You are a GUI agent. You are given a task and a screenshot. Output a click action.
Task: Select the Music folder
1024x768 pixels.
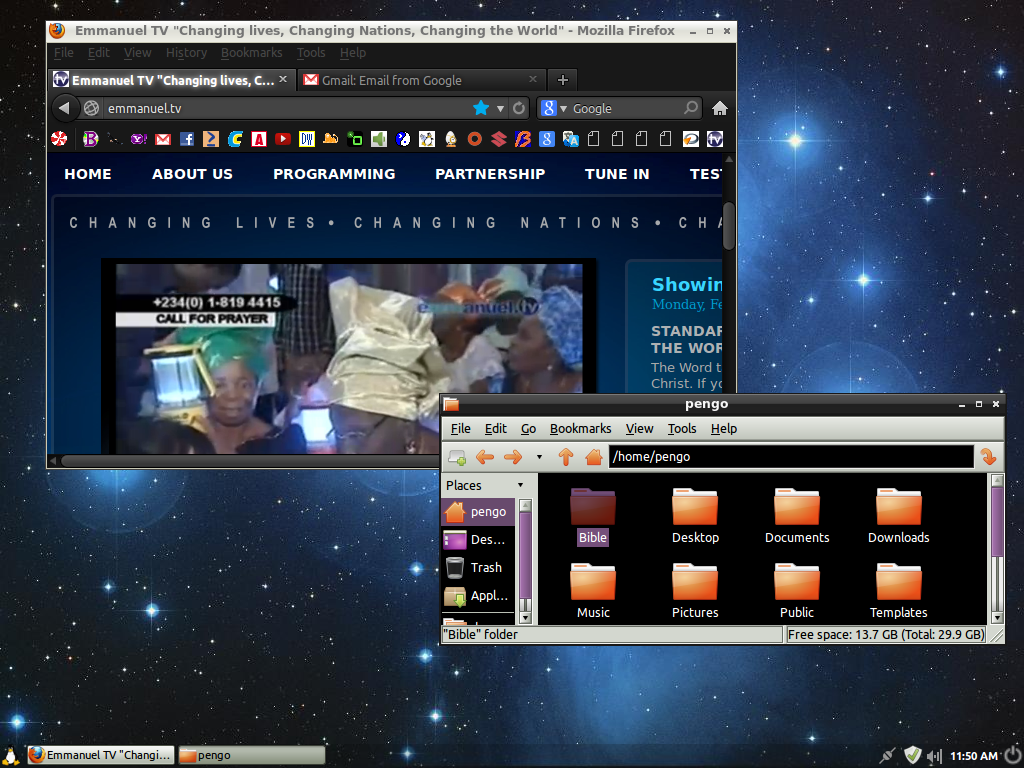pyautogui.click(x=593, y=591)
